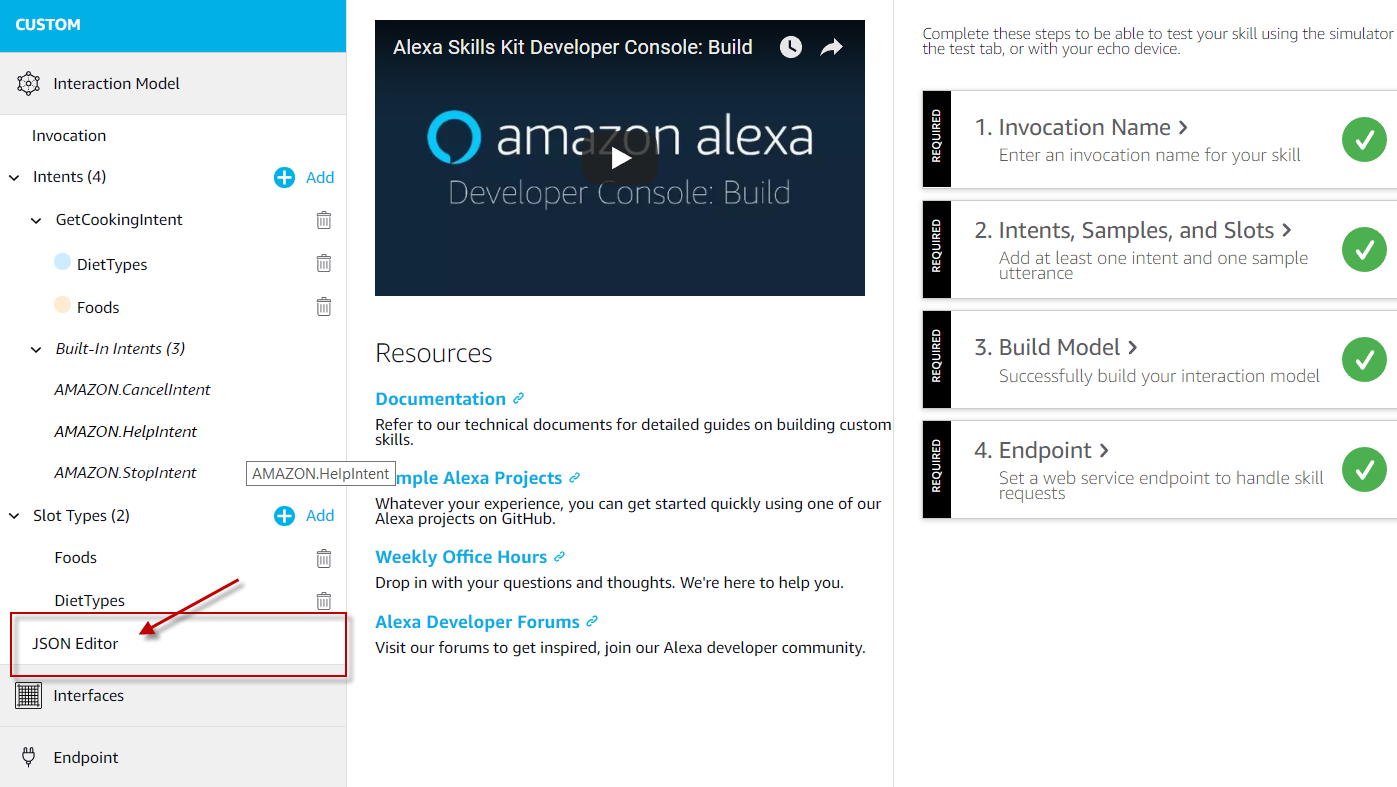The image size is (1397, 787).
Task: Open the Documentation link
Action: pos(441,398)
